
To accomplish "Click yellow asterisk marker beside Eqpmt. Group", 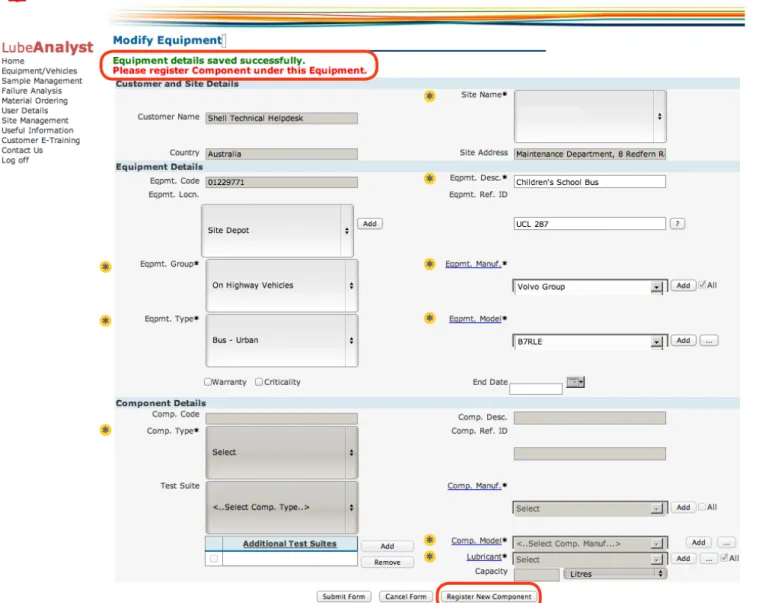I will (105, 267).
